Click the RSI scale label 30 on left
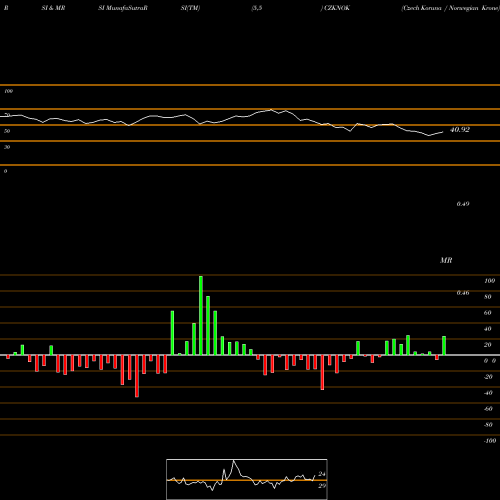Viewport: 500px width, 500px height. coord(7,147)
